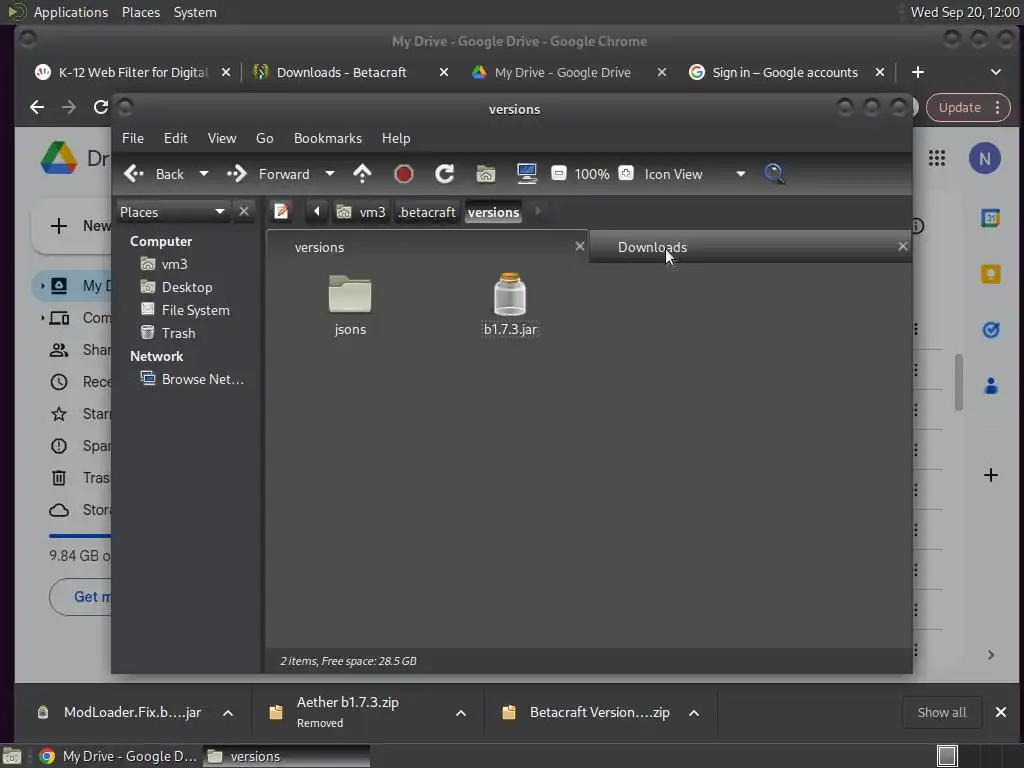Open the Computer toolbar icon

pos(526,173)
